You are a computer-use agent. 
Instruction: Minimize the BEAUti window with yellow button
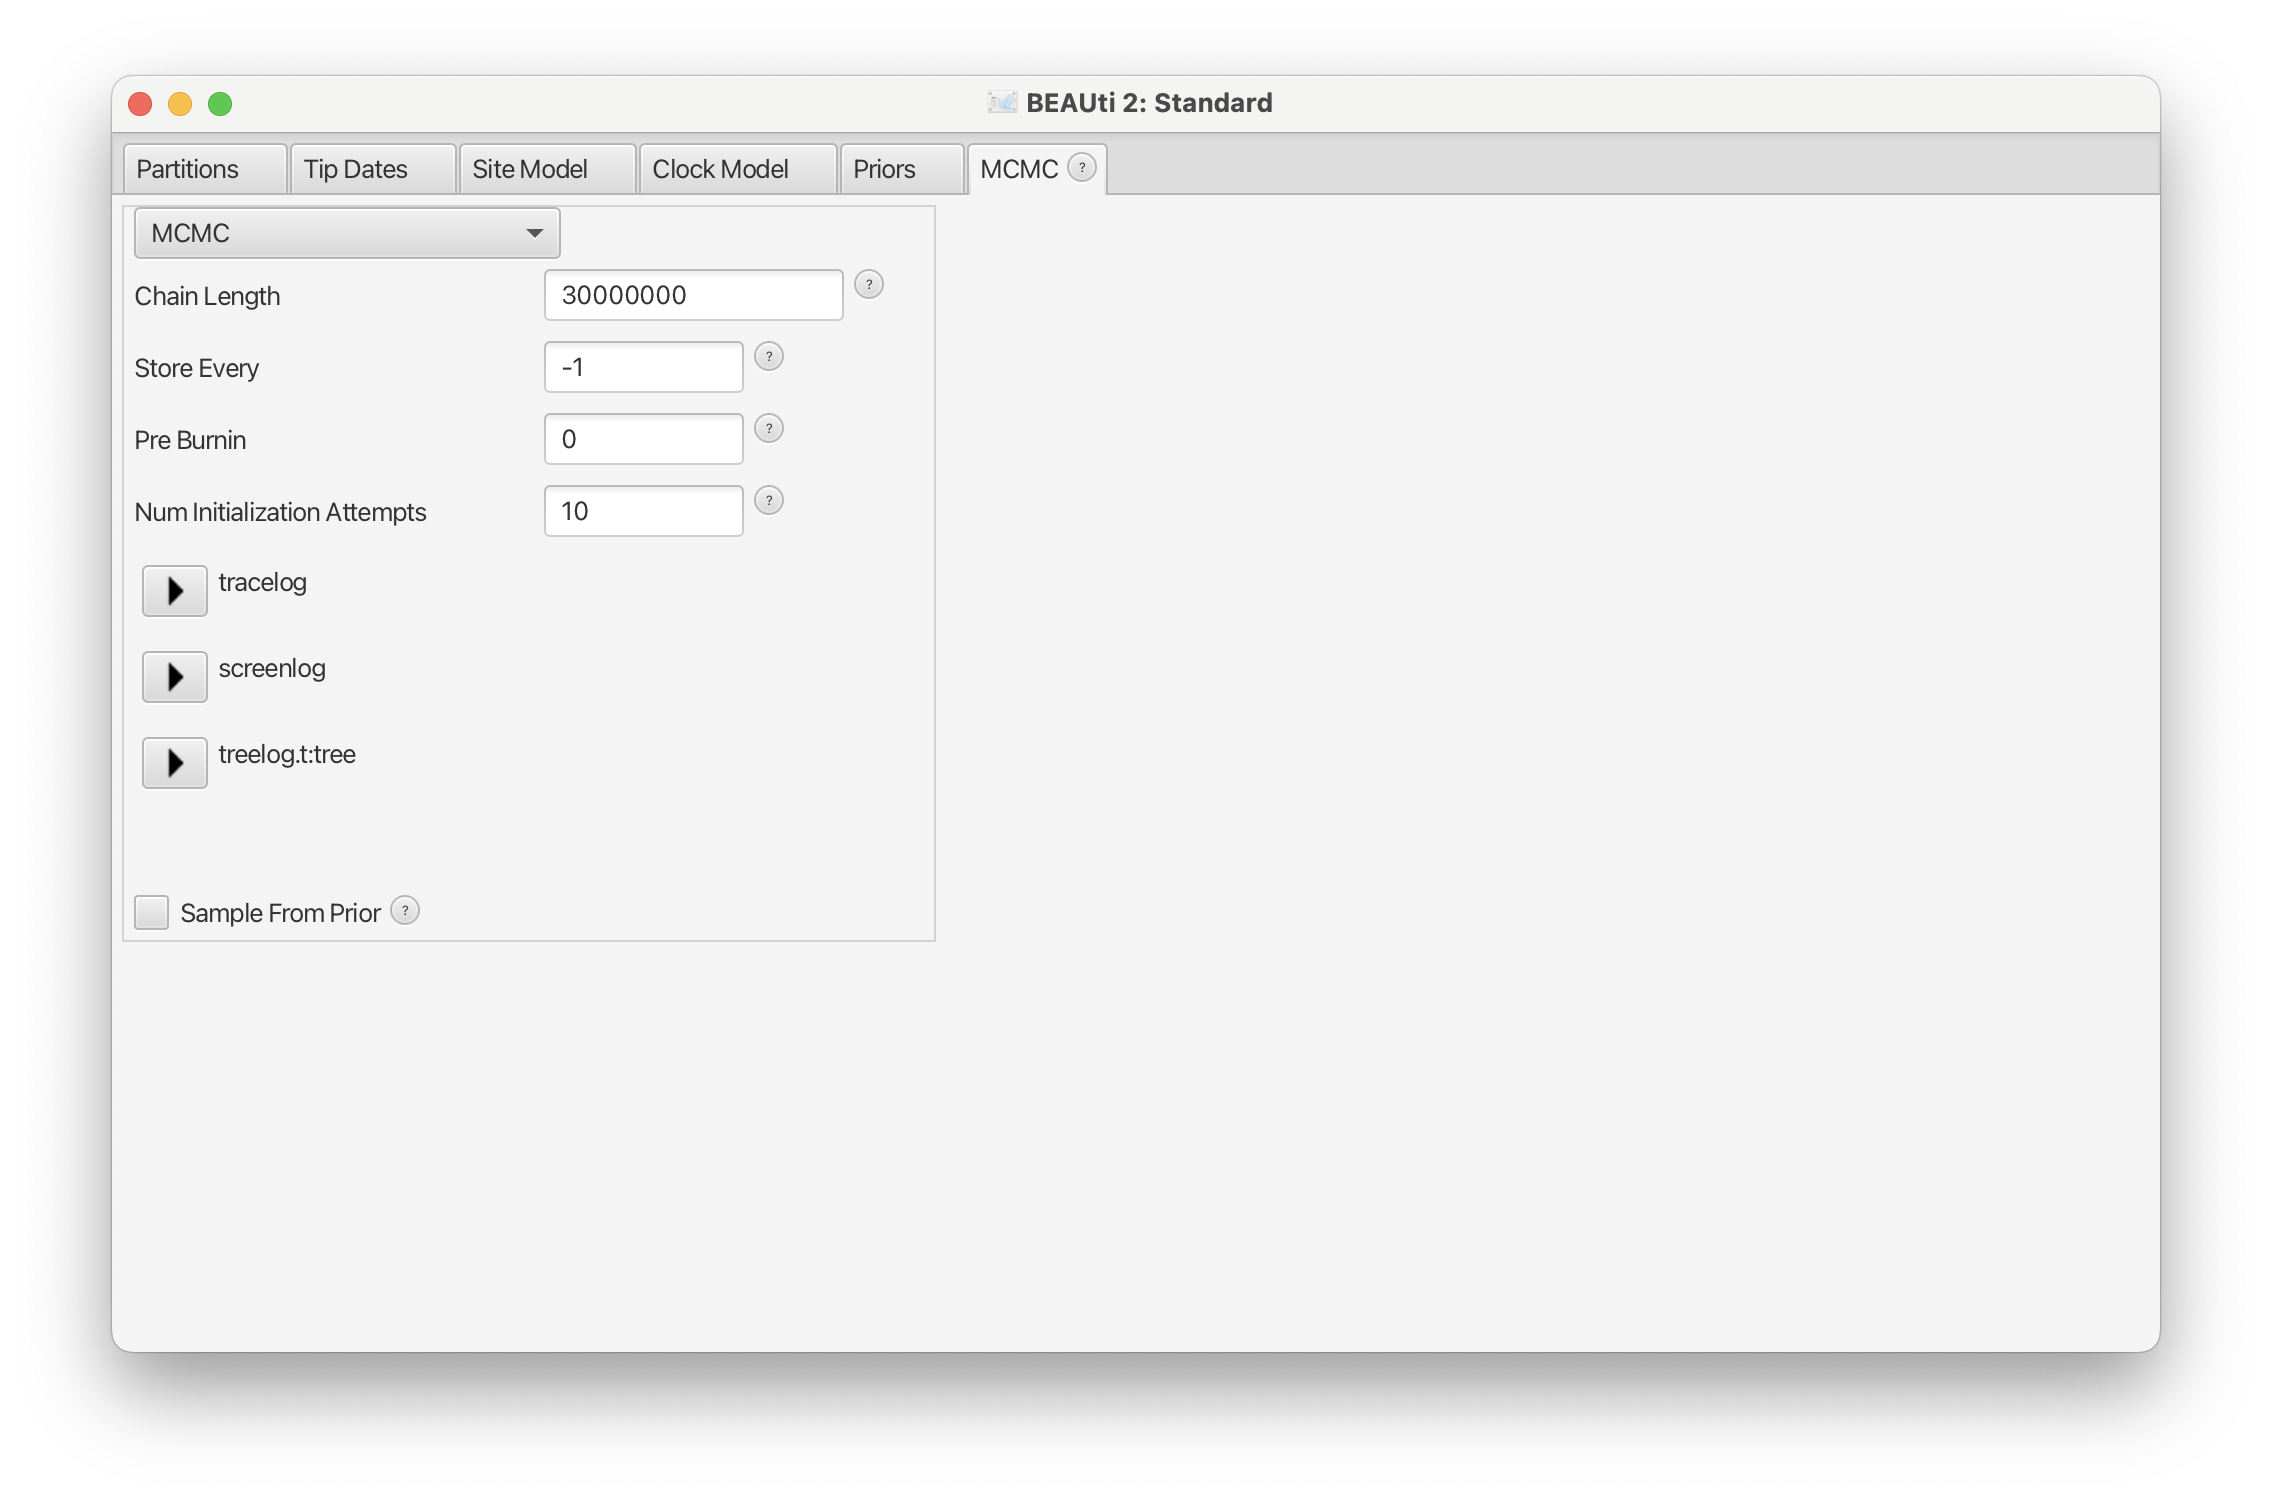180,104
